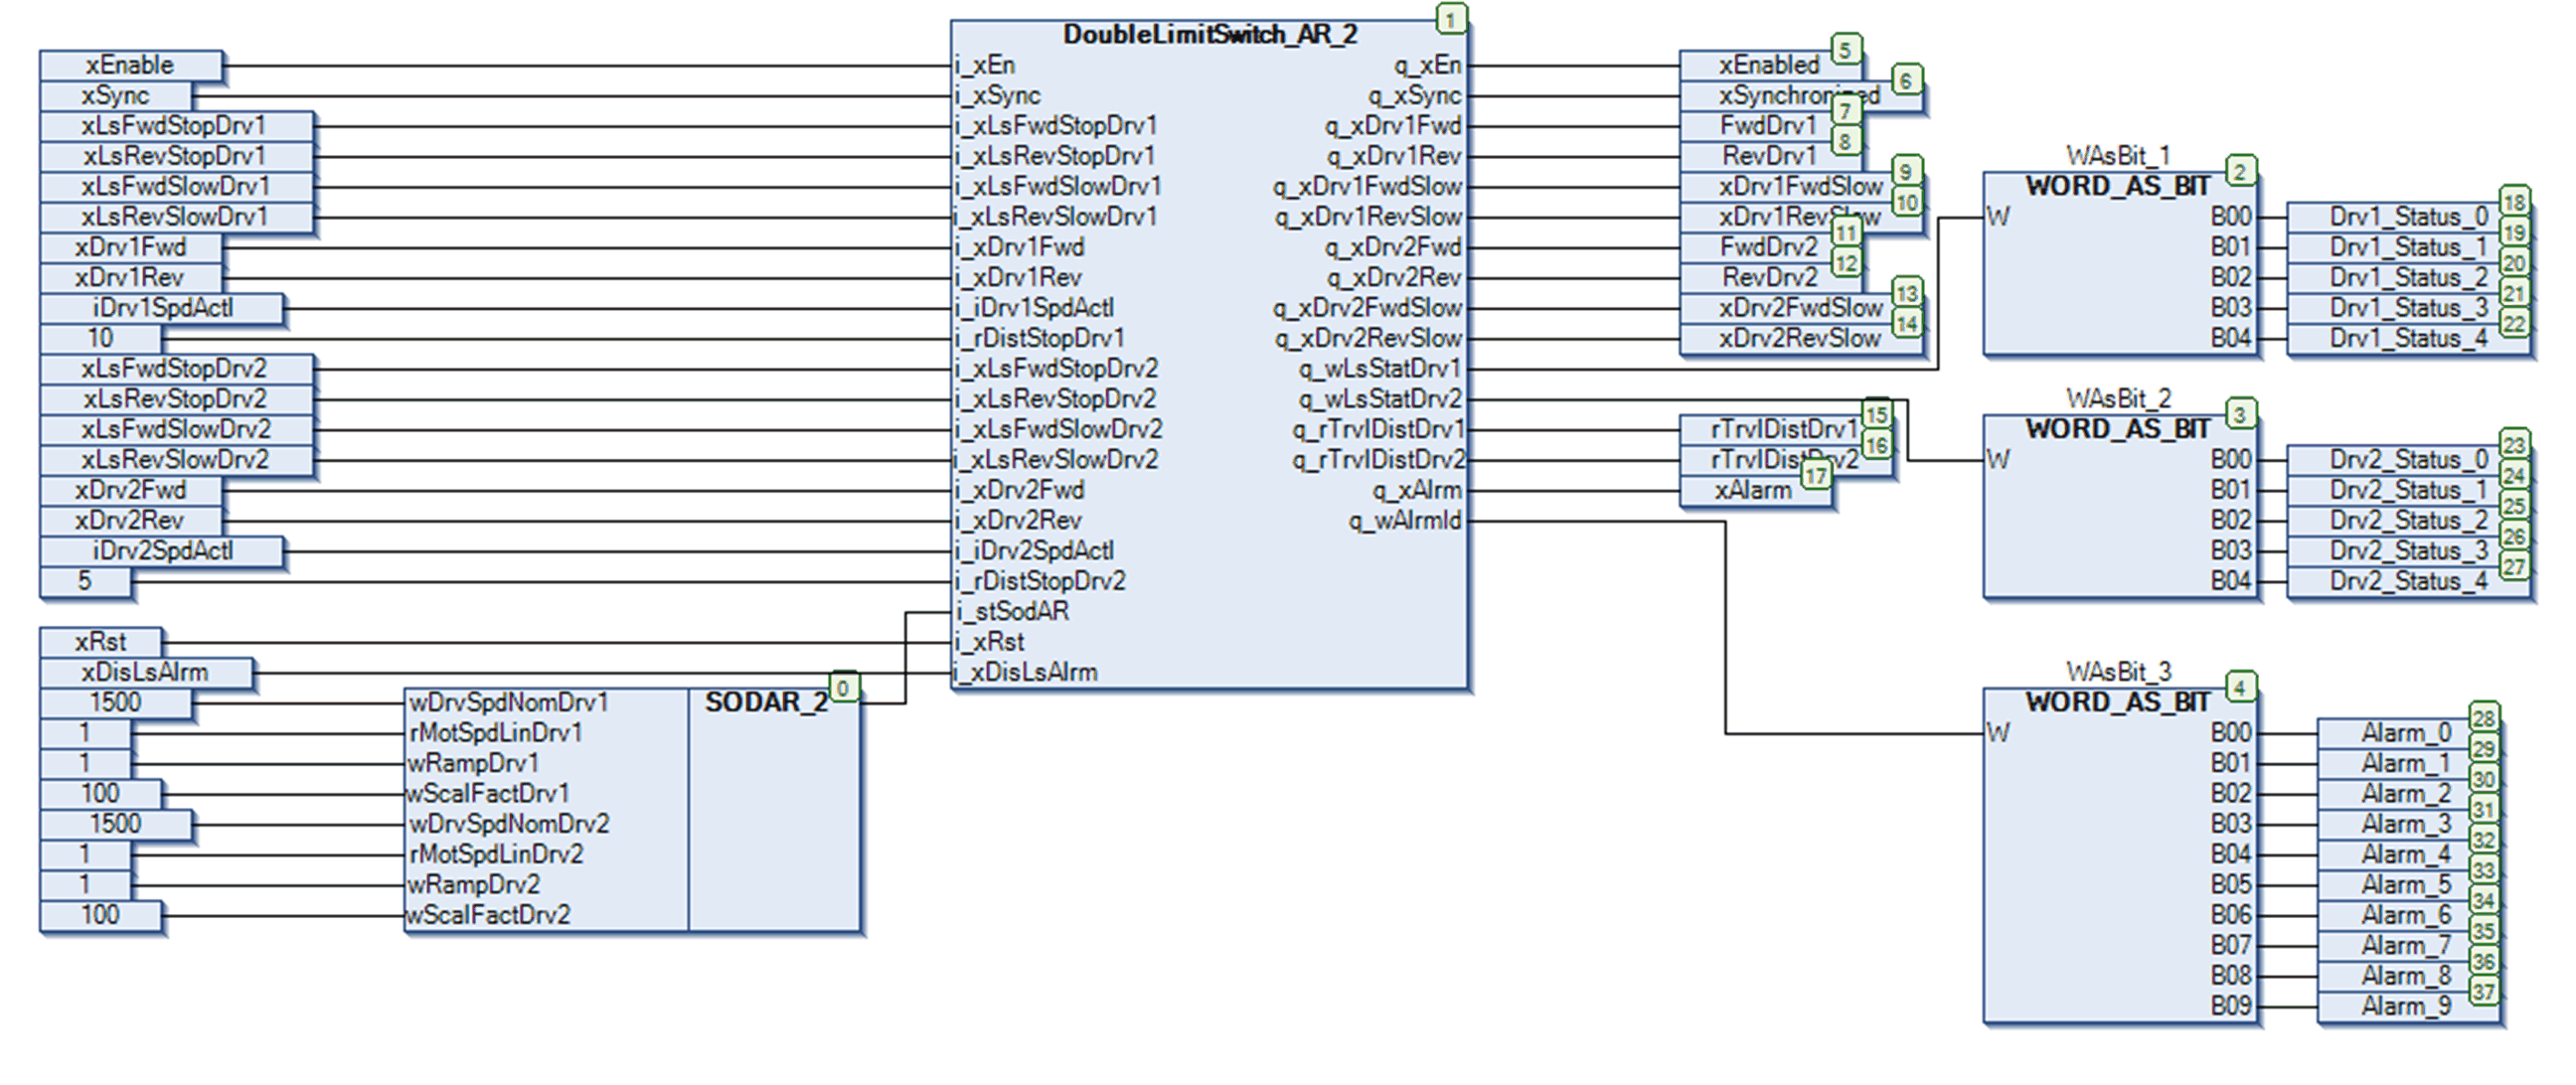This screenshot has width=2576, height=1085.
Task: Select execution order marker 9
Action: (x=1907, y=171)
